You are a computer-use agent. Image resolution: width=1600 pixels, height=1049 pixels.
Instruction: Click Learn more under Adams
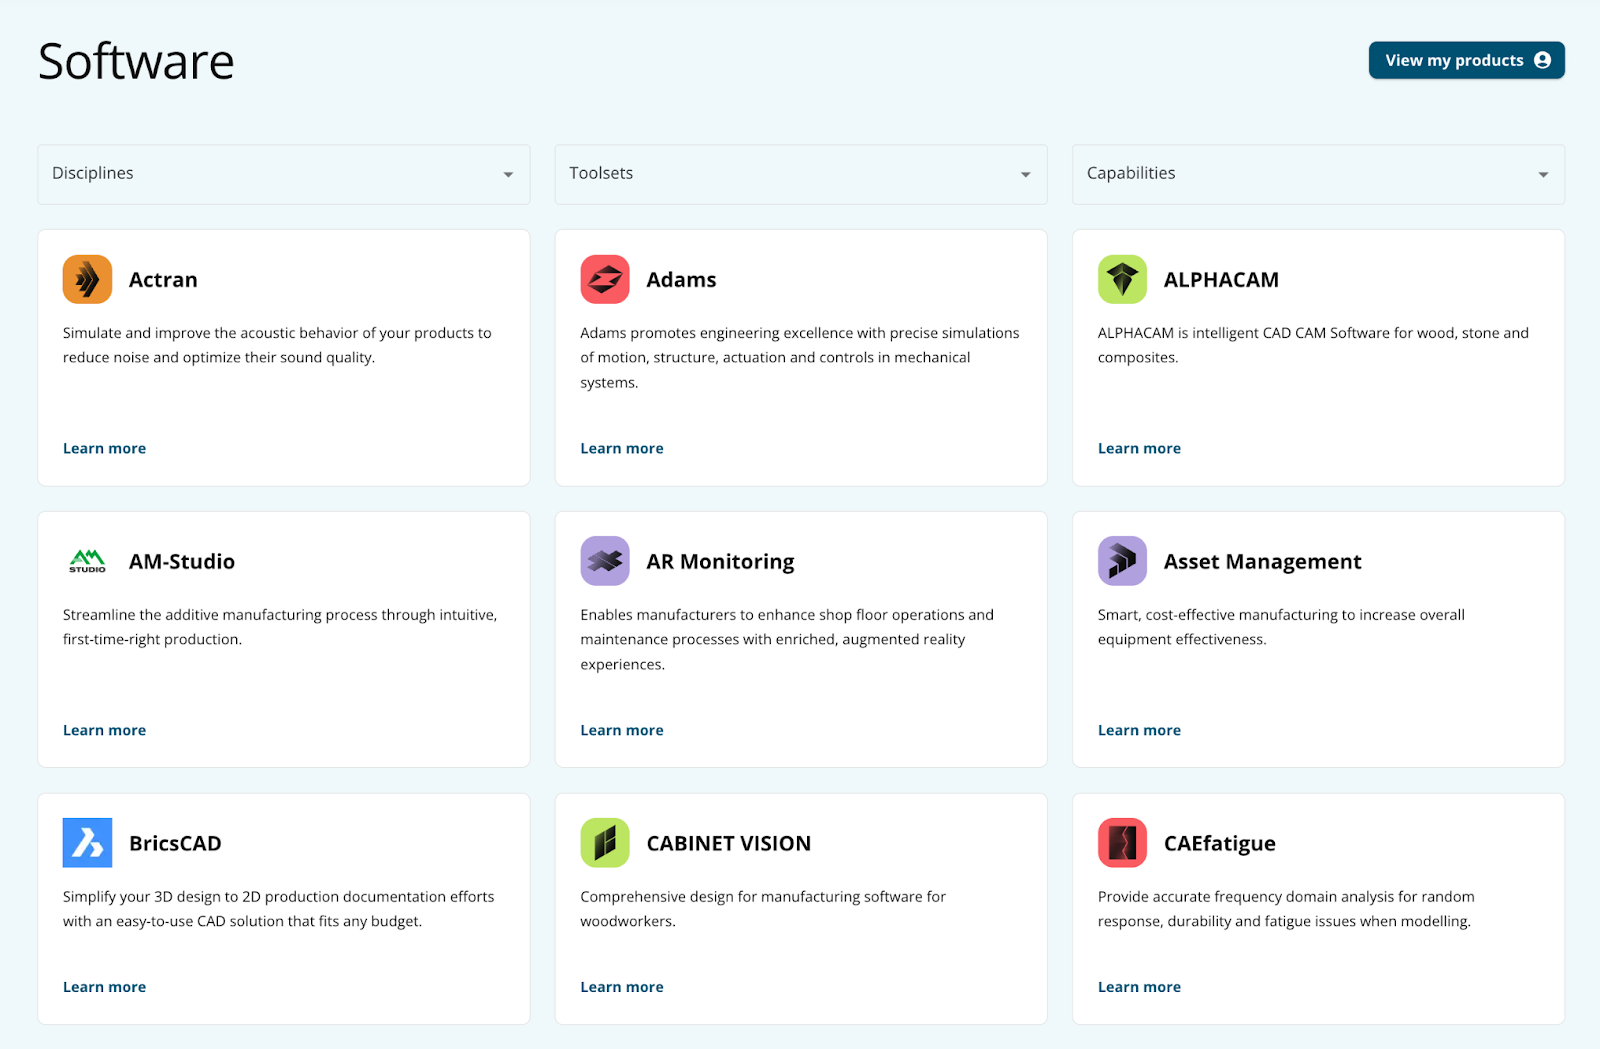[622, 448]
